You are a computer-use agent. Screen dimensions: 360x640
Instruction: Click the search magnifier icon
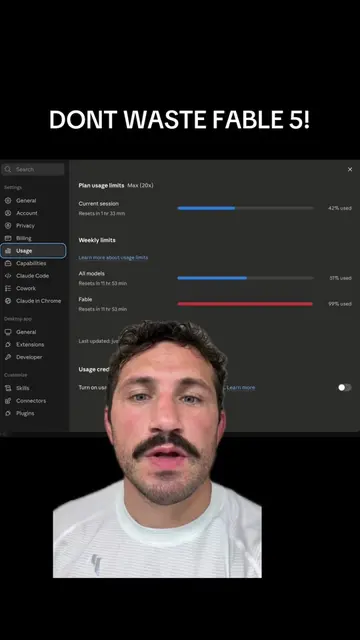click(x=8, y=169)
